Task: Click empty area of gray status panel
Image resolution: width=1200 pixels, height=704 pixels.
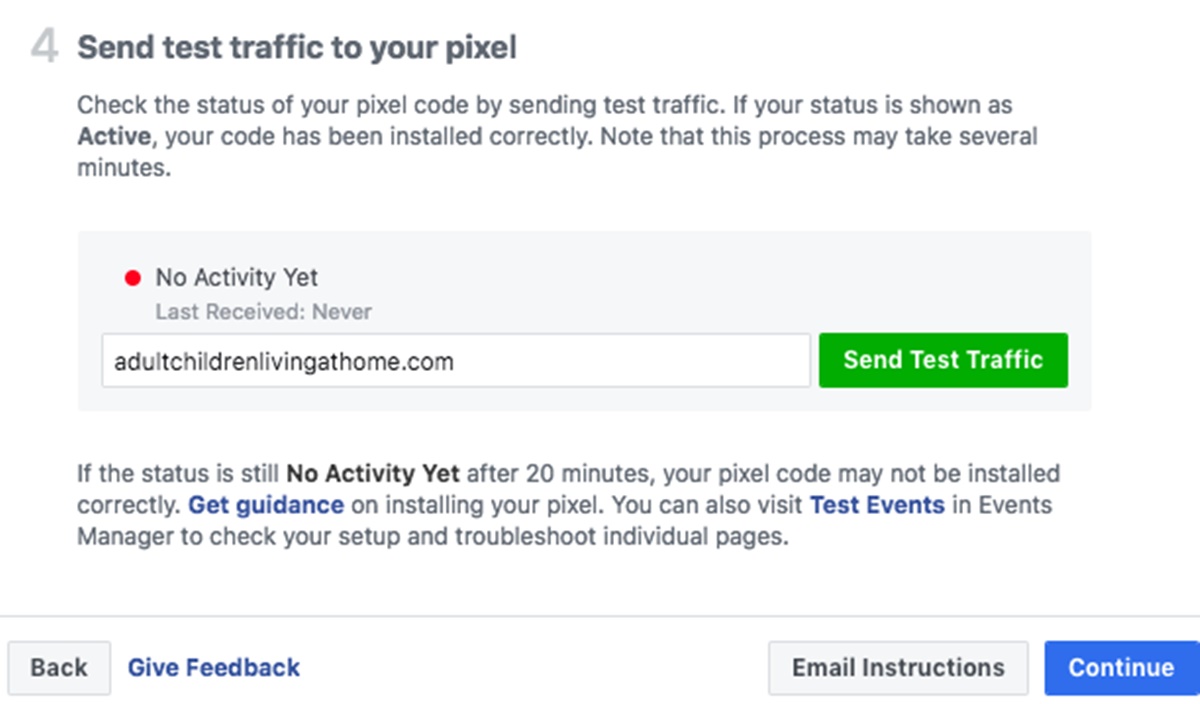Action: pos(700,280)
